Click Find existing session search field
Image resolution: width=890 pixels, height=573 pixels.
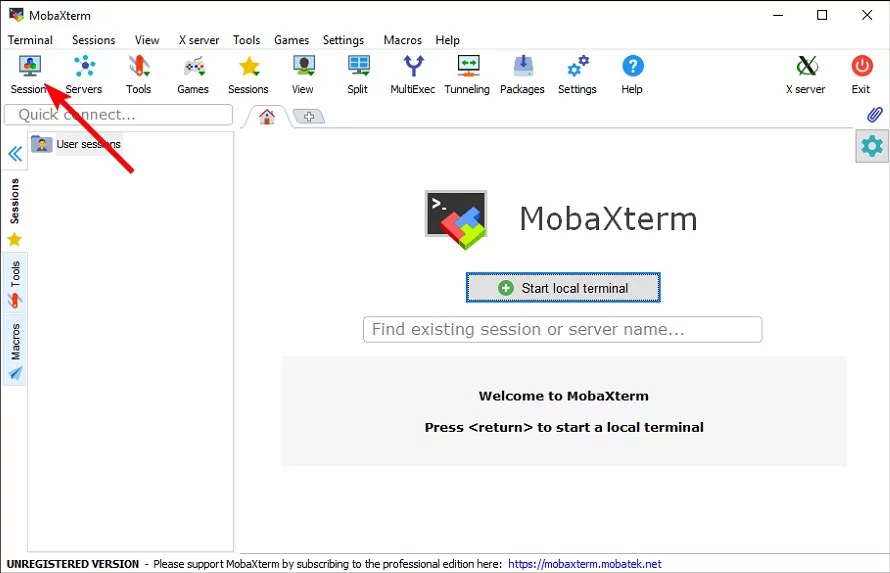pos(562,330)
